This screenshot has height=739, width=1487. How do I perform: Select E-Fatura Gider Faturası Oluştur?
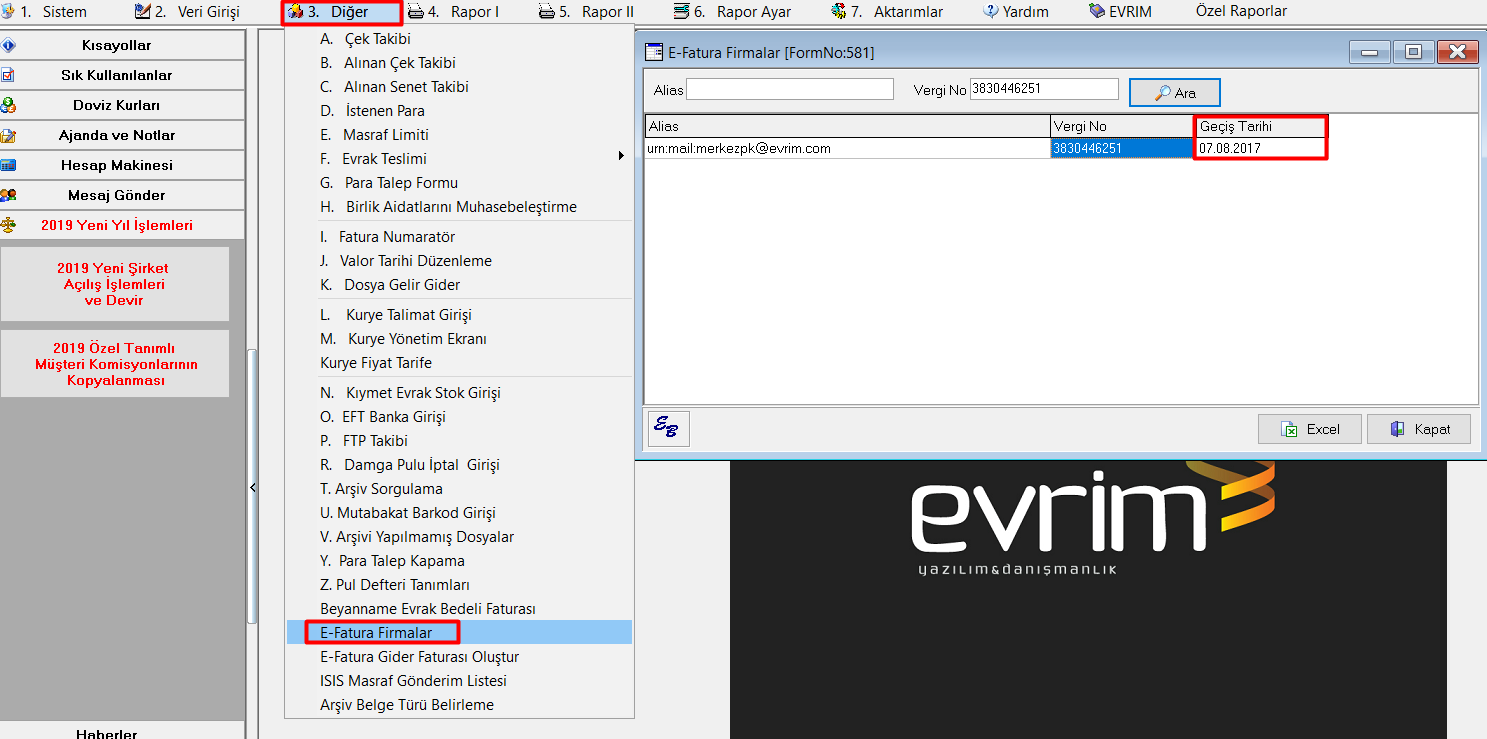[x=419, y=657]
